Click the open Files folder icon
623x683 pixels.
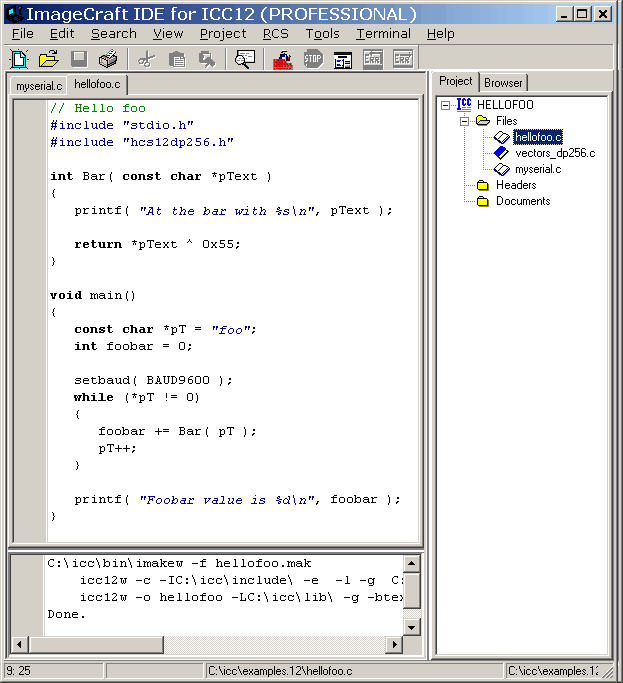pos(483,121)
